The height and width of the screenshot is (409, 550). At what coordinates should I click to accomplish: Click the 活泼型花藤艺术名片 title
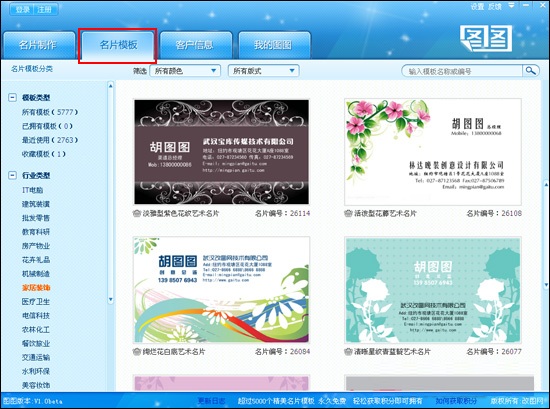click(x=385, y=213)
